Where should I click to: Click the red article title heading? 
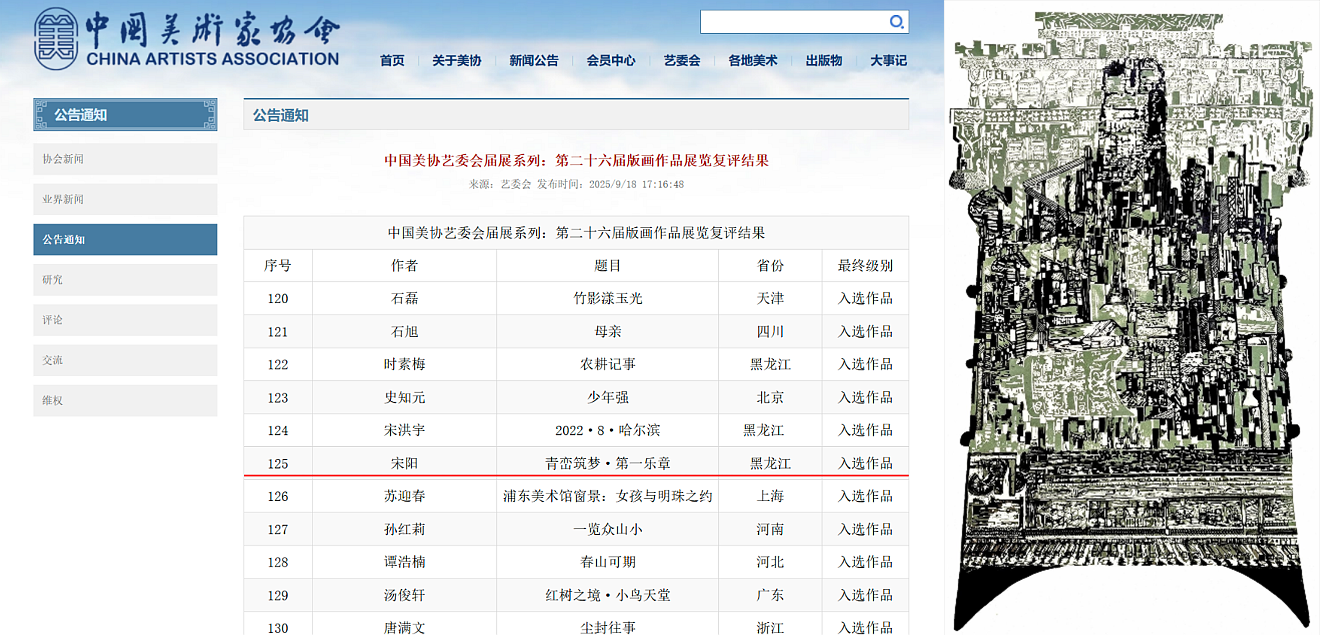[x=576, y=160]
